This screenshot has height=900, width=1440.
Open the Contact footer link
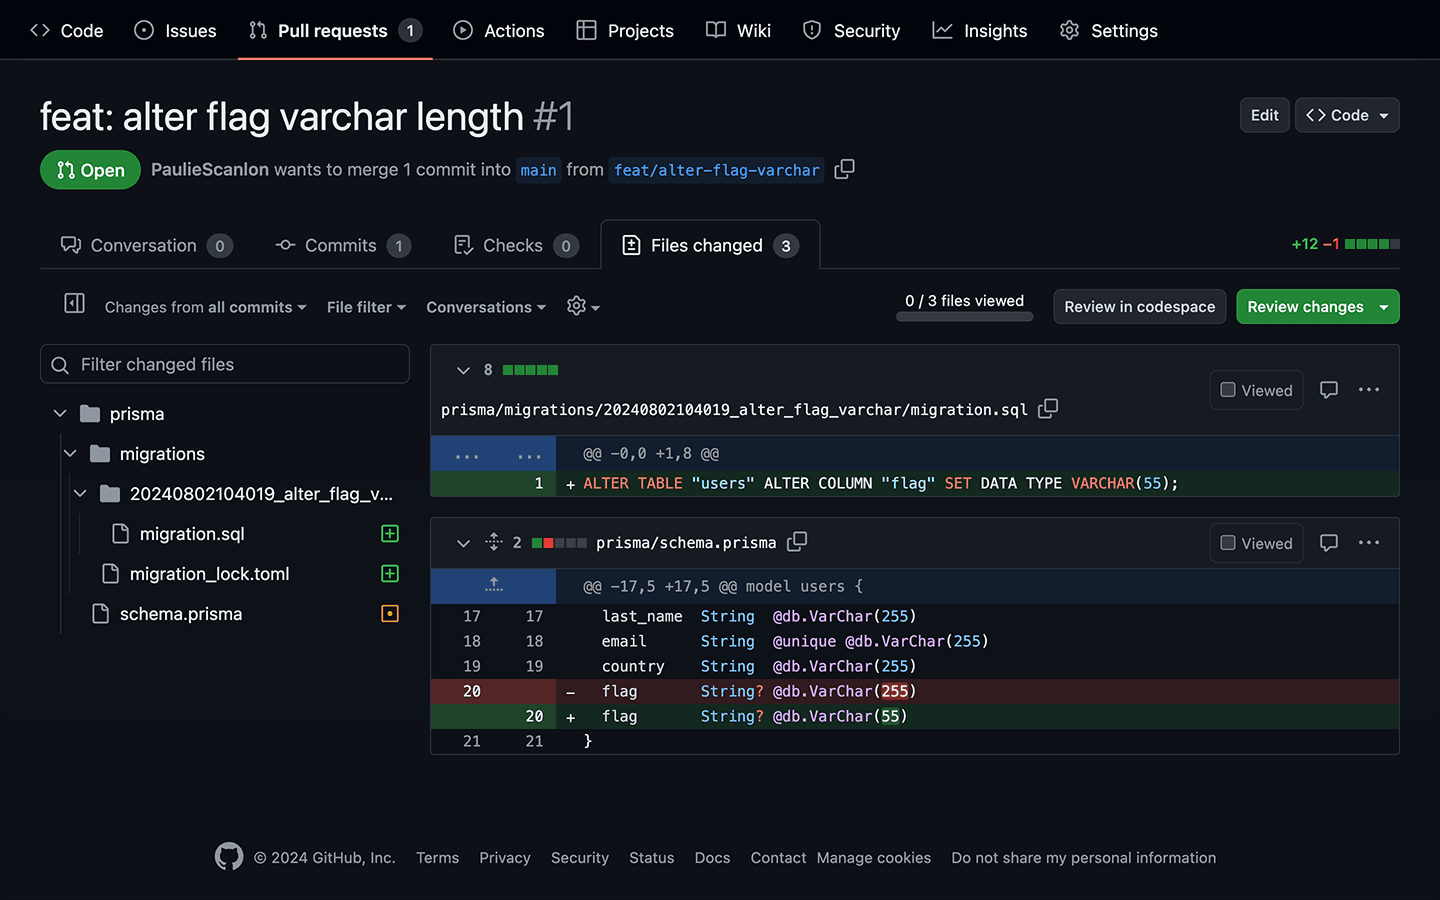coord(778,858)
